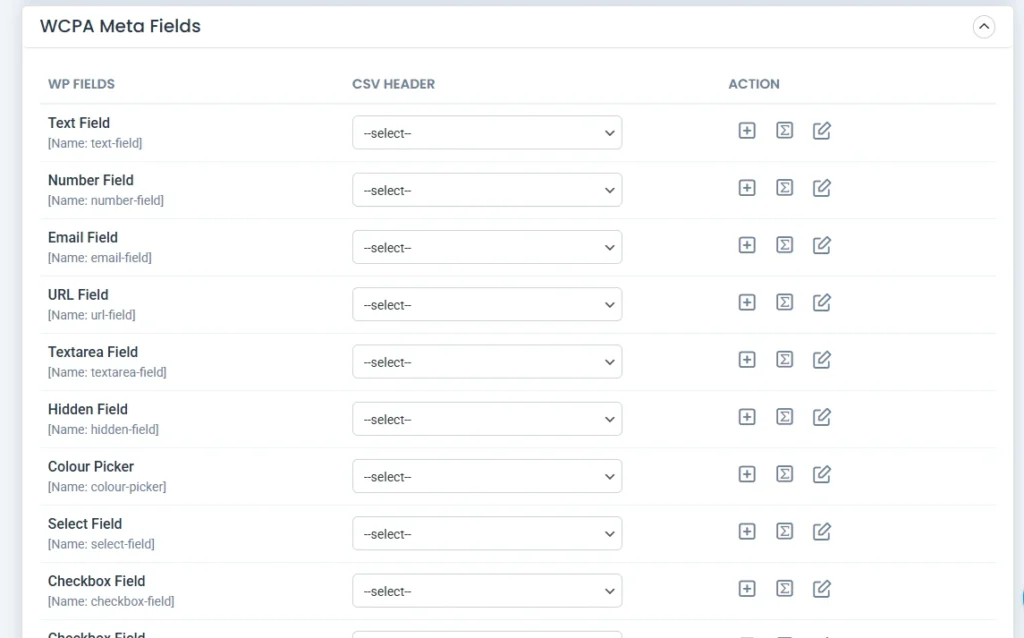Image resolution: width=1024 pixels, height=638 pixels.
Task: Open CSV header dropdown for Text Field
Action: [x=487, y=133]
